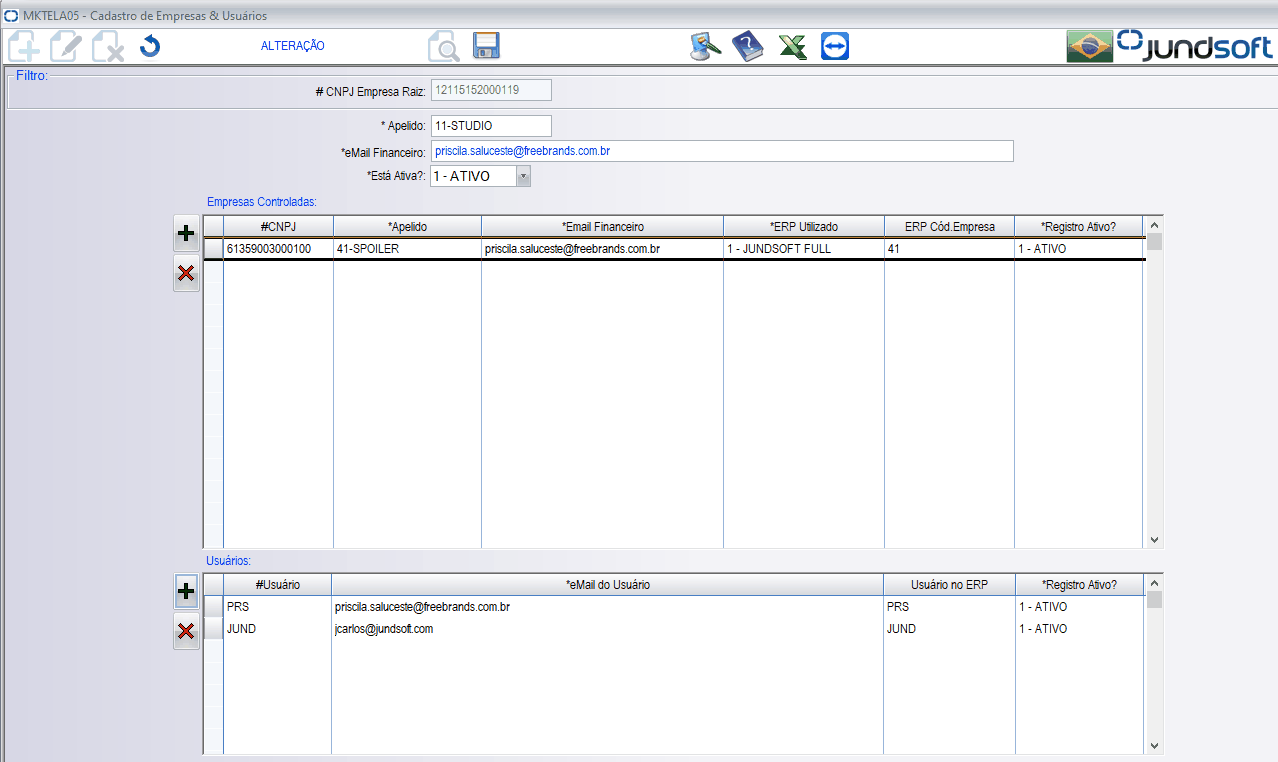This screenshot has width=1278, height=762.
Task: Save changes with the floppy disk icon
Action: [x=486, y=46]
